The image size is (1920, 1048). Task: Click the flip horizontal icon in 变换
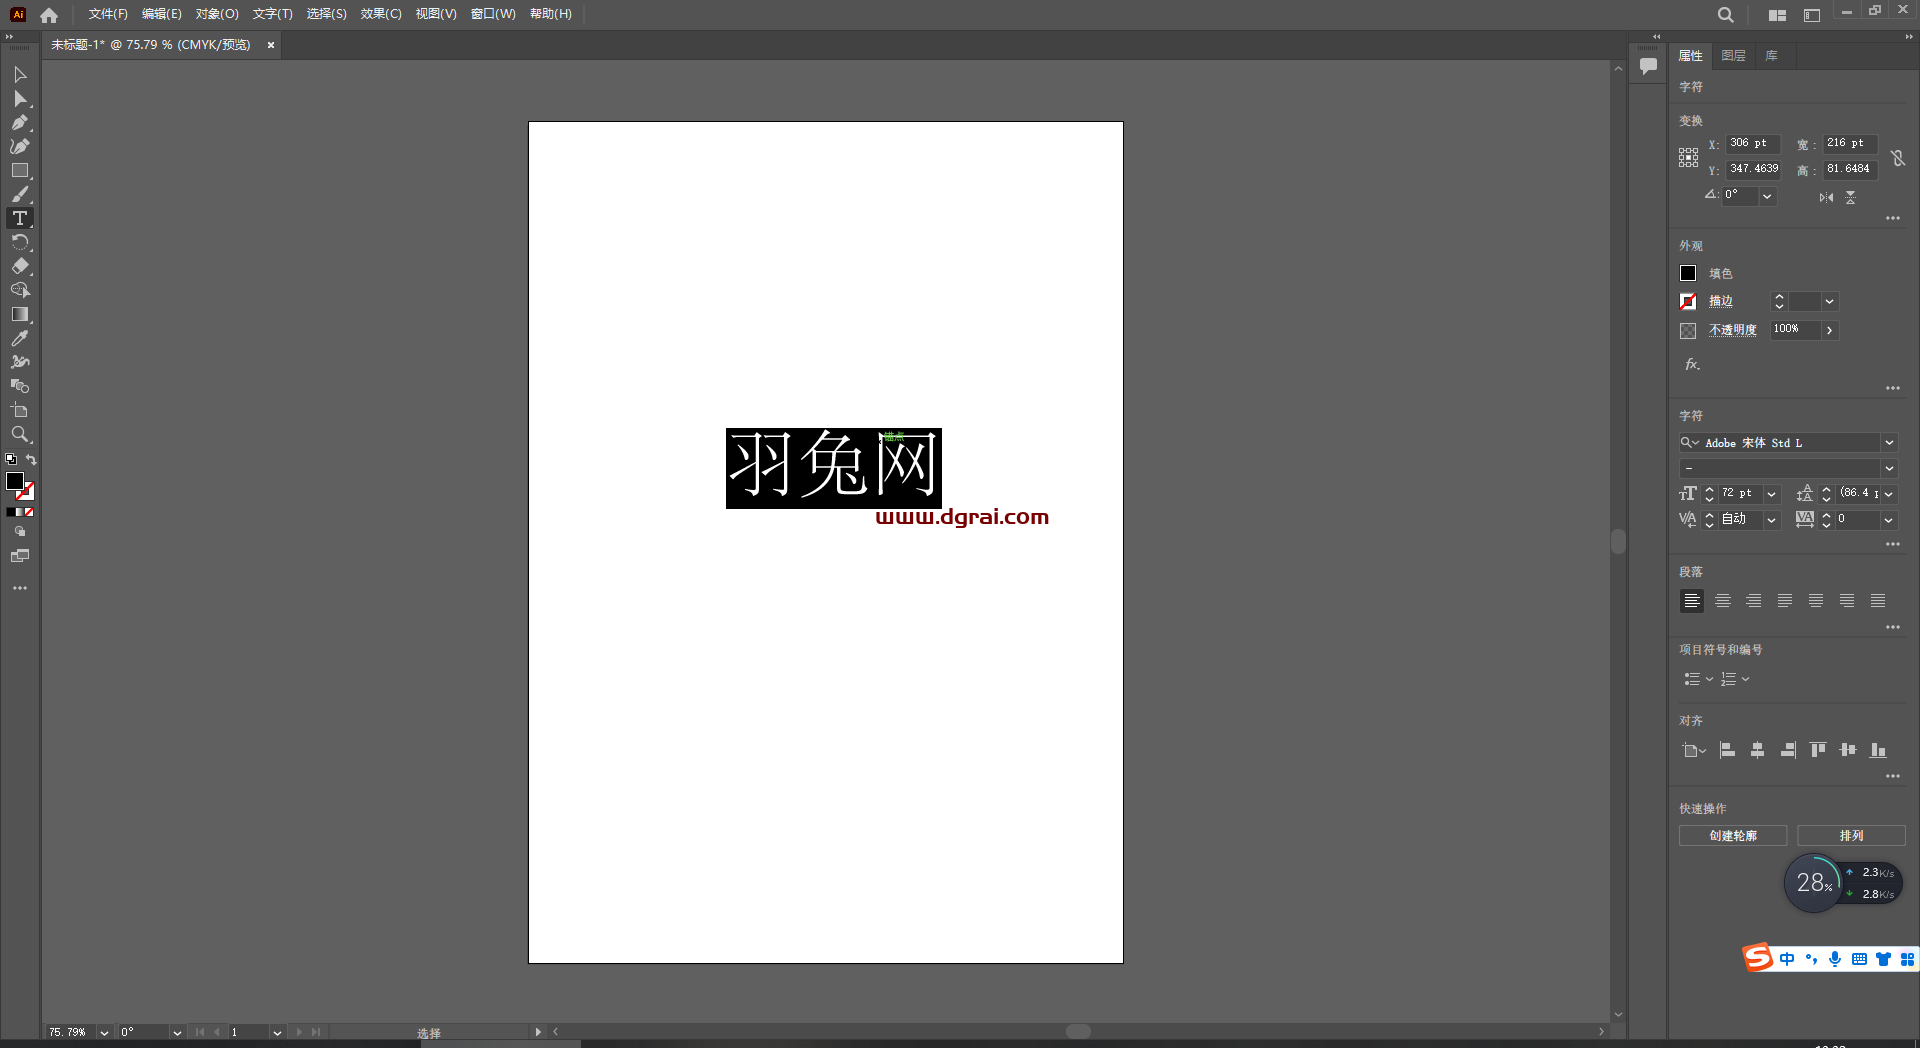(x=1824, y=197)
